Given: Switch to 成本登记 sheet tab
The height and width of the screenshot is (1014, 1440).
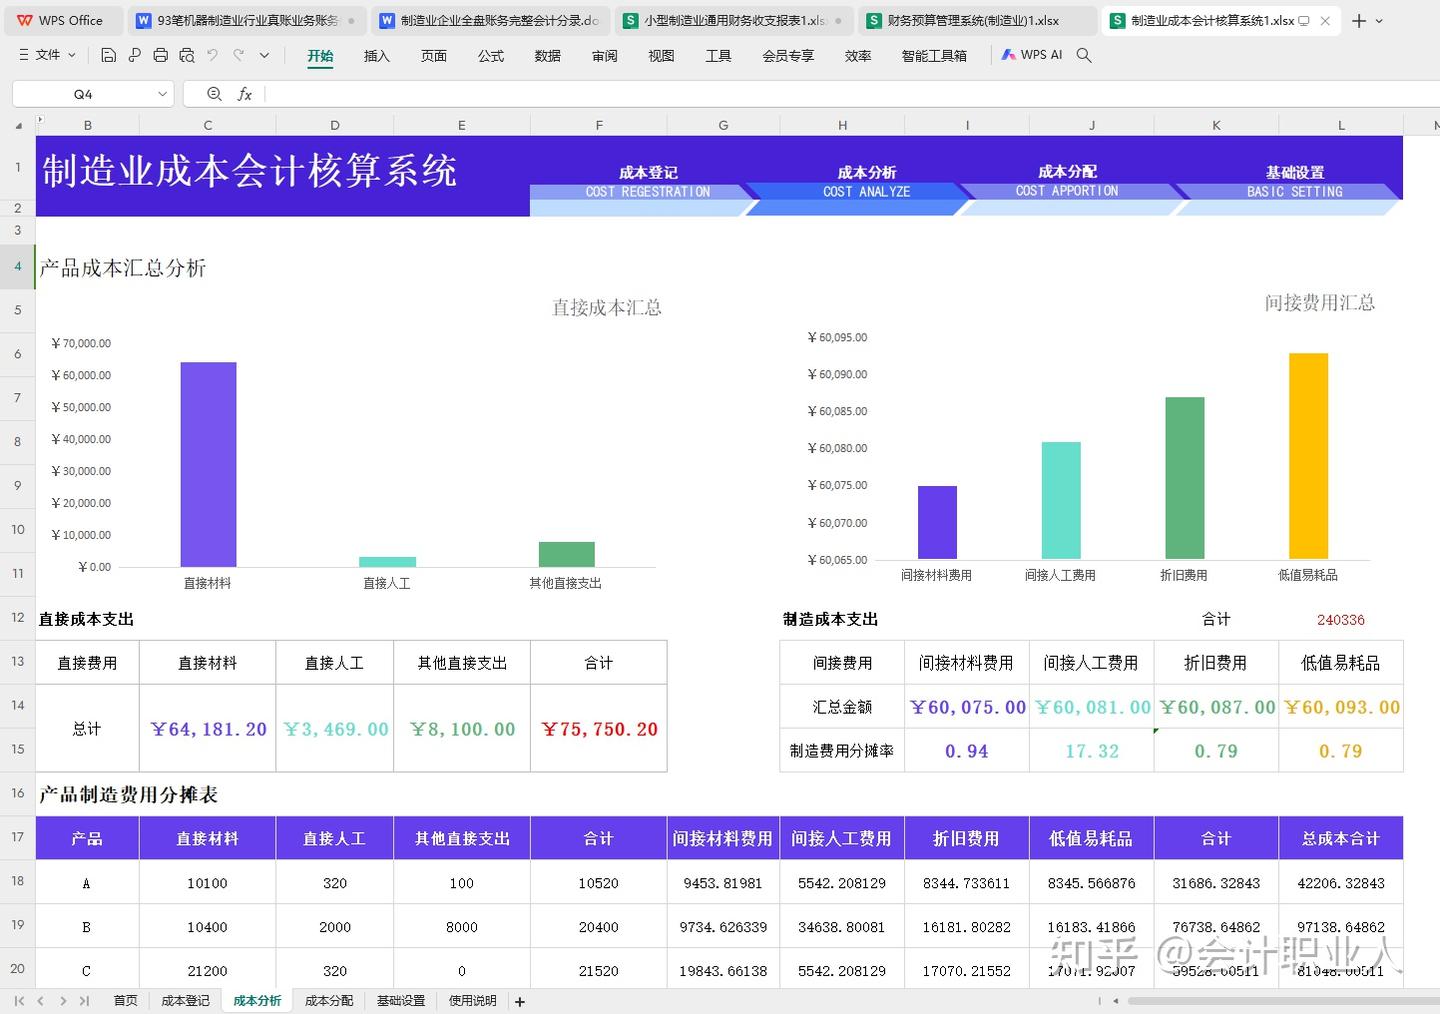Looking at the screenshot, I should click(186, 1000).
